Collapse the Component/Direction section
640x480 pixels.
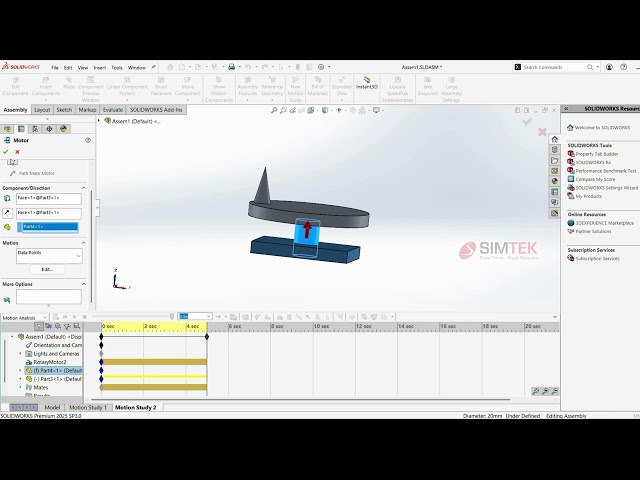(84, 188)
